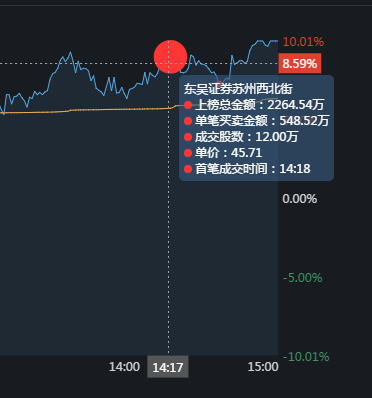Click the 首笔成交时间 14:18 tooltip row

(247, 169)
